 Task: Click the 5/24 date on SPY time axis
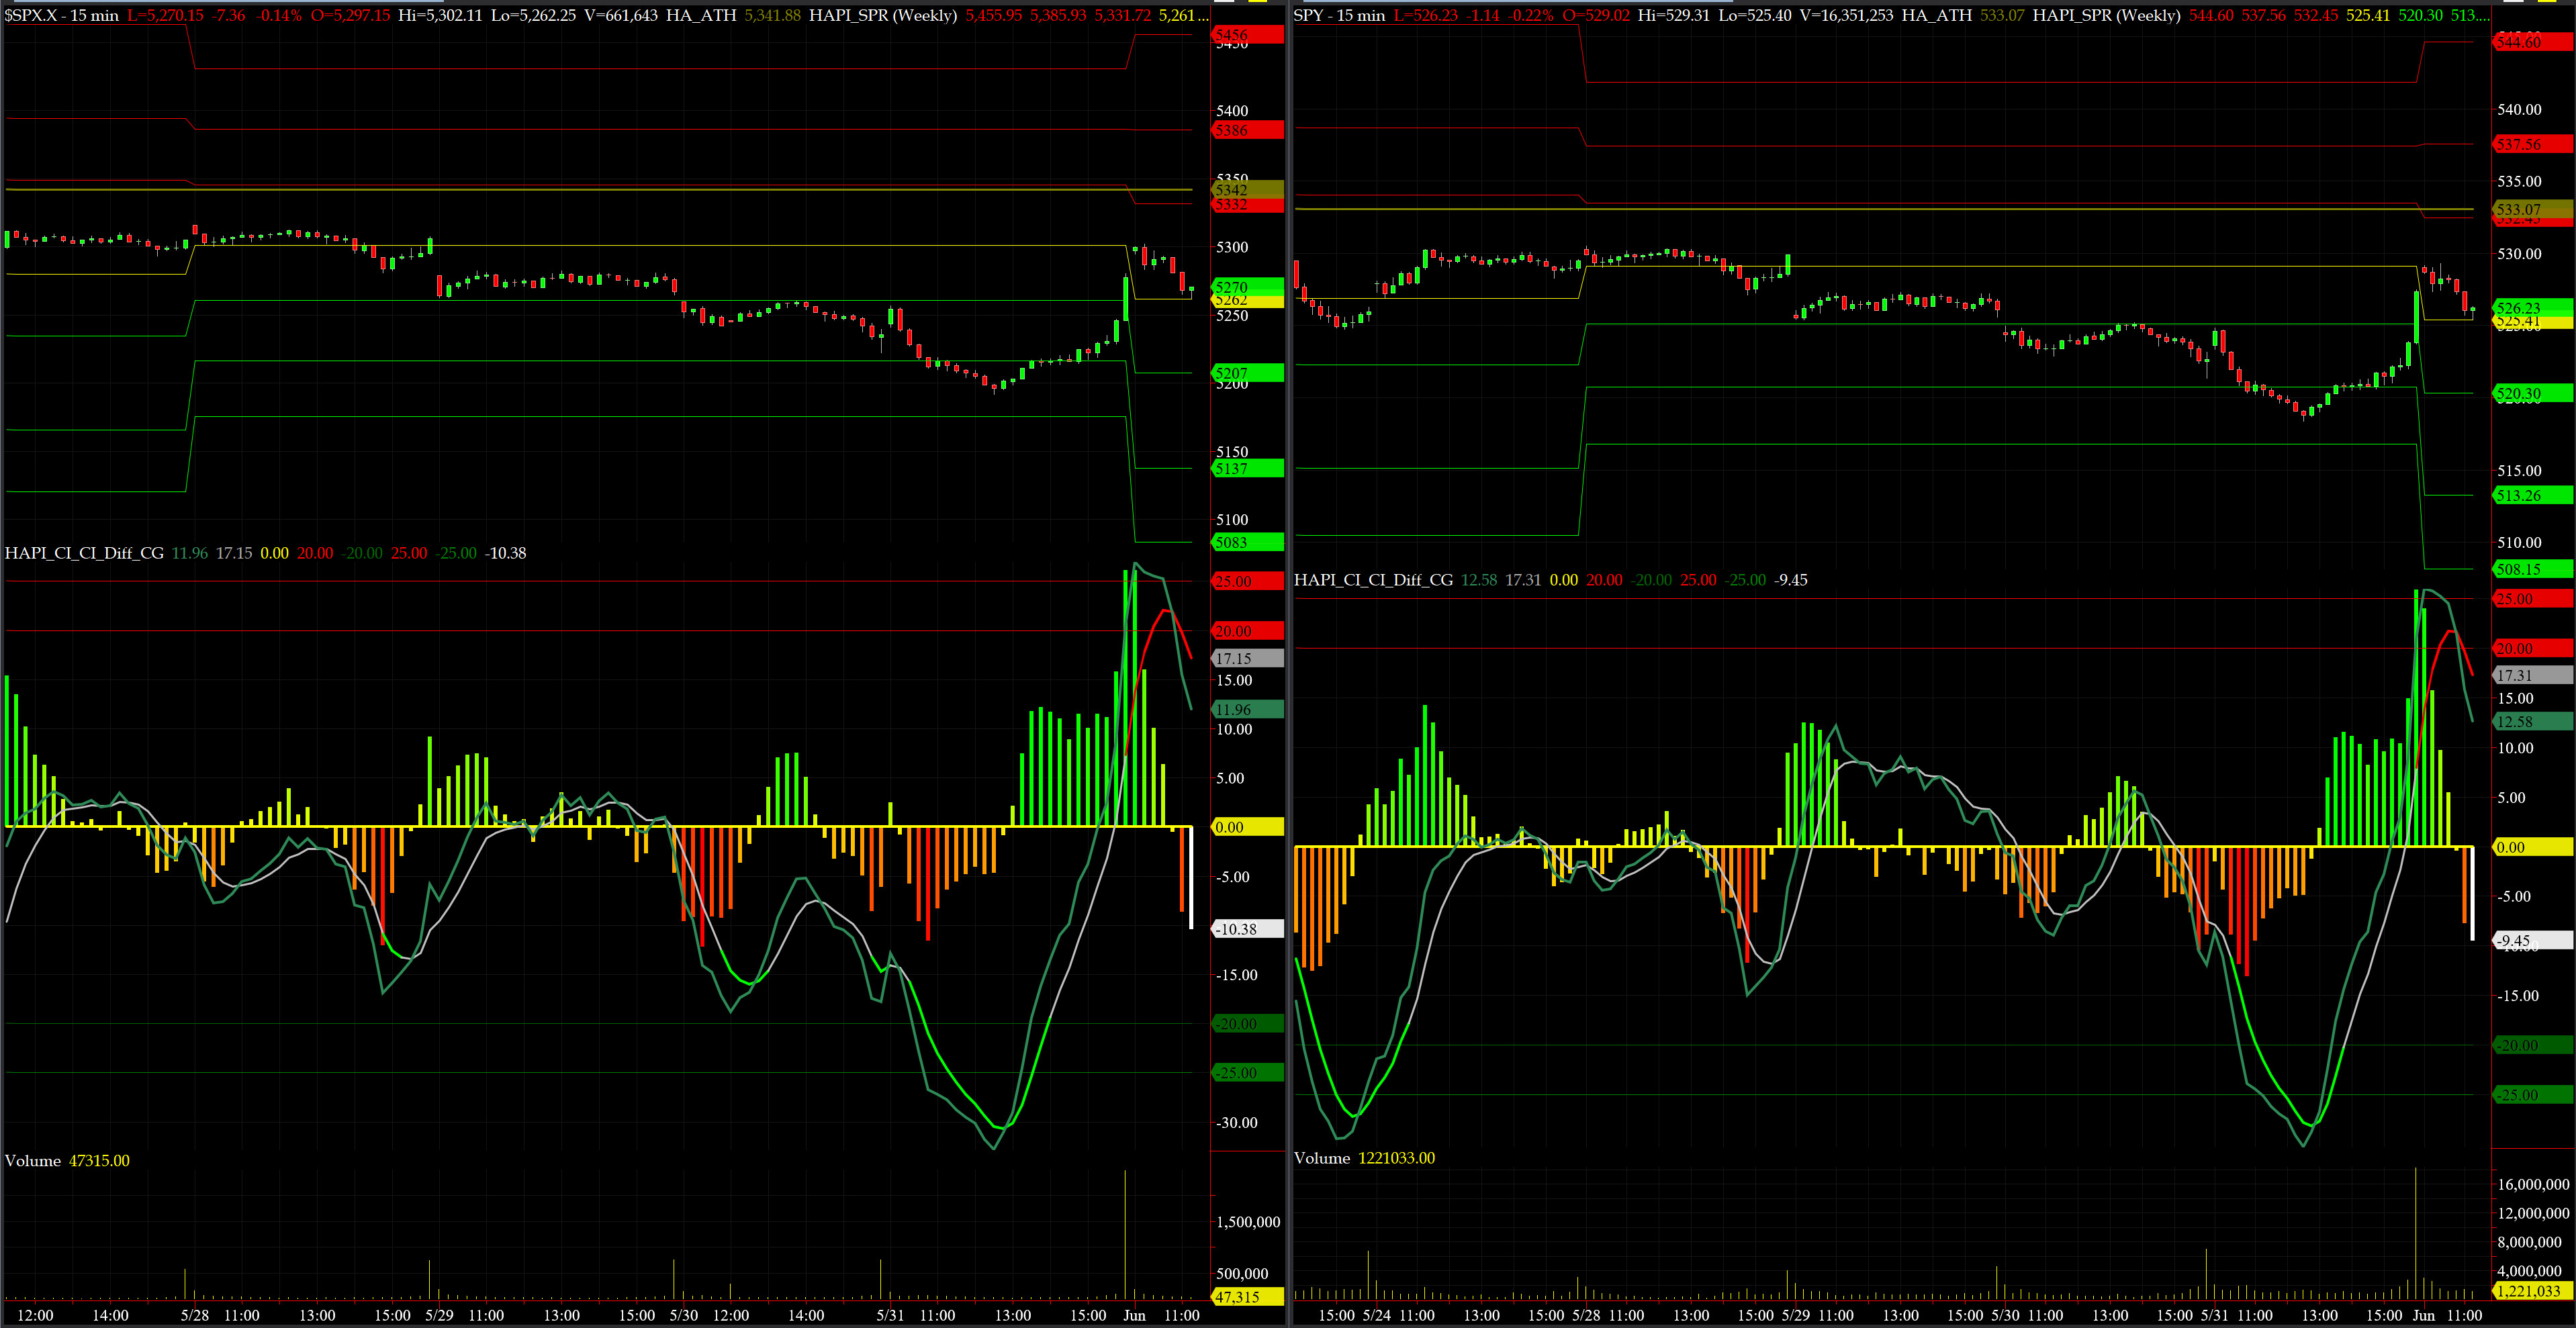pyautogui.click(x=1376, y=1315)
